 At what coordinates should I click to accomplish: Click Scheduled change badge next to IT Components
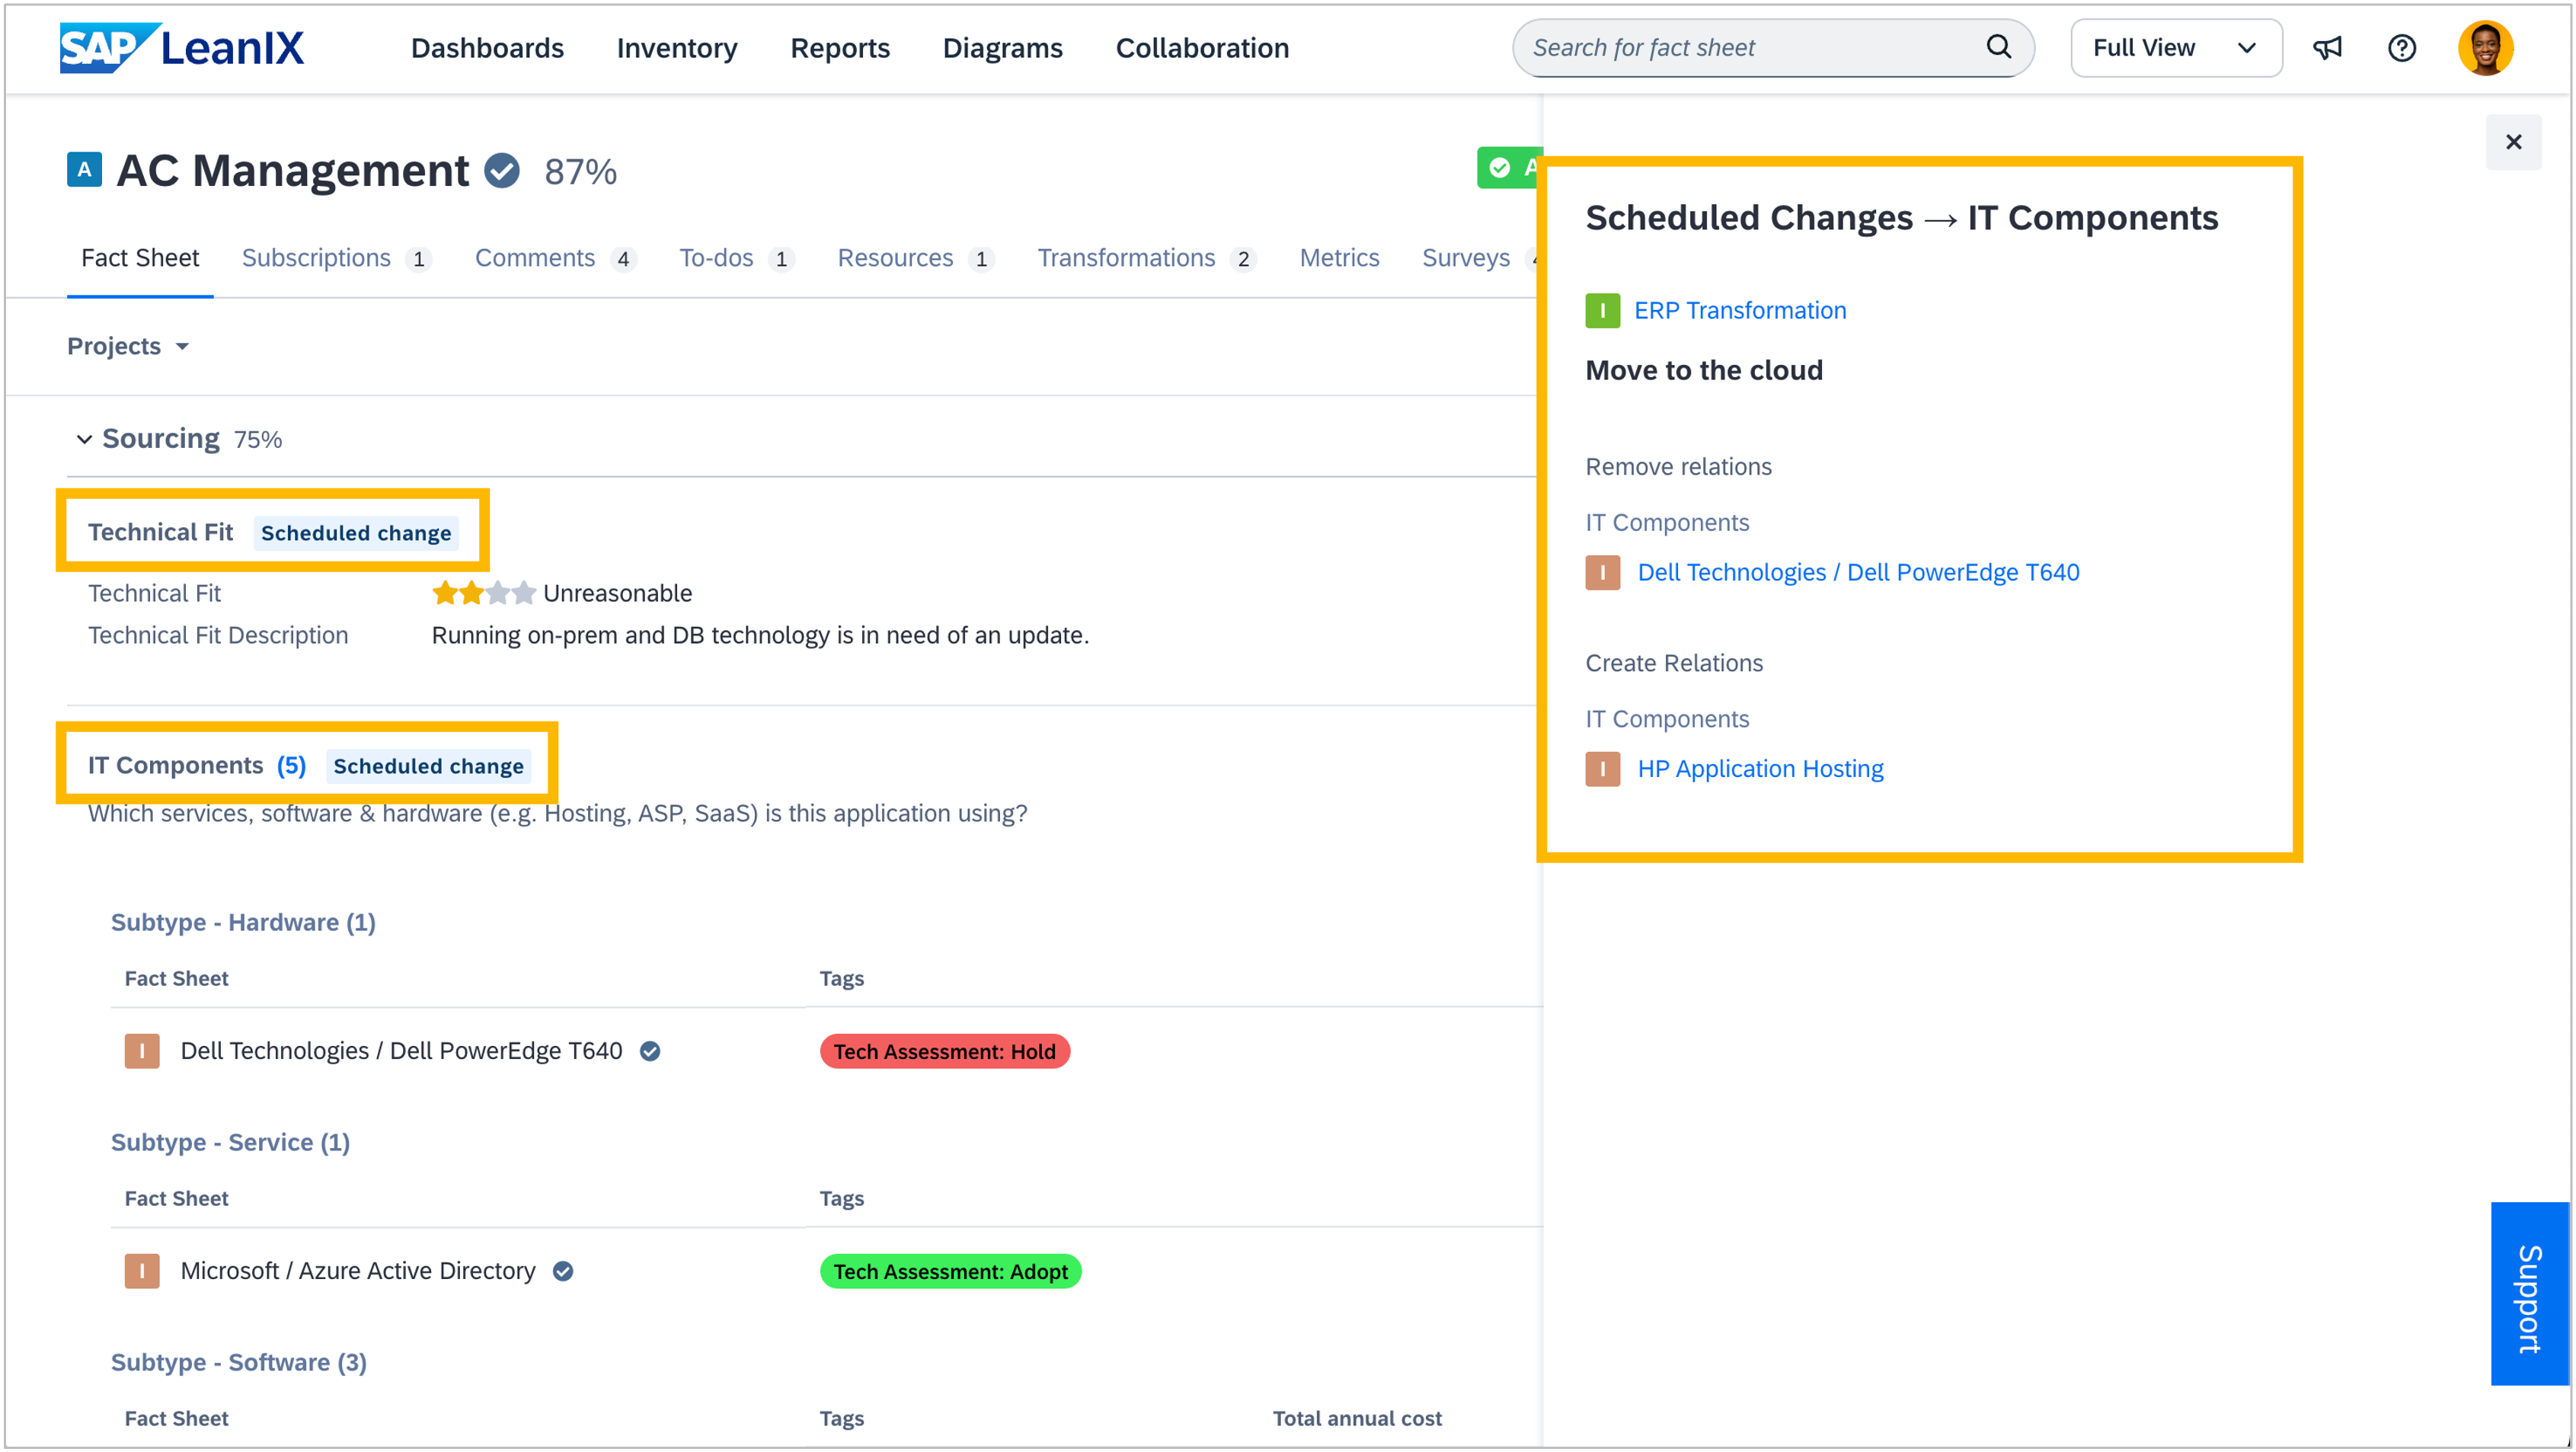point(428,766)
